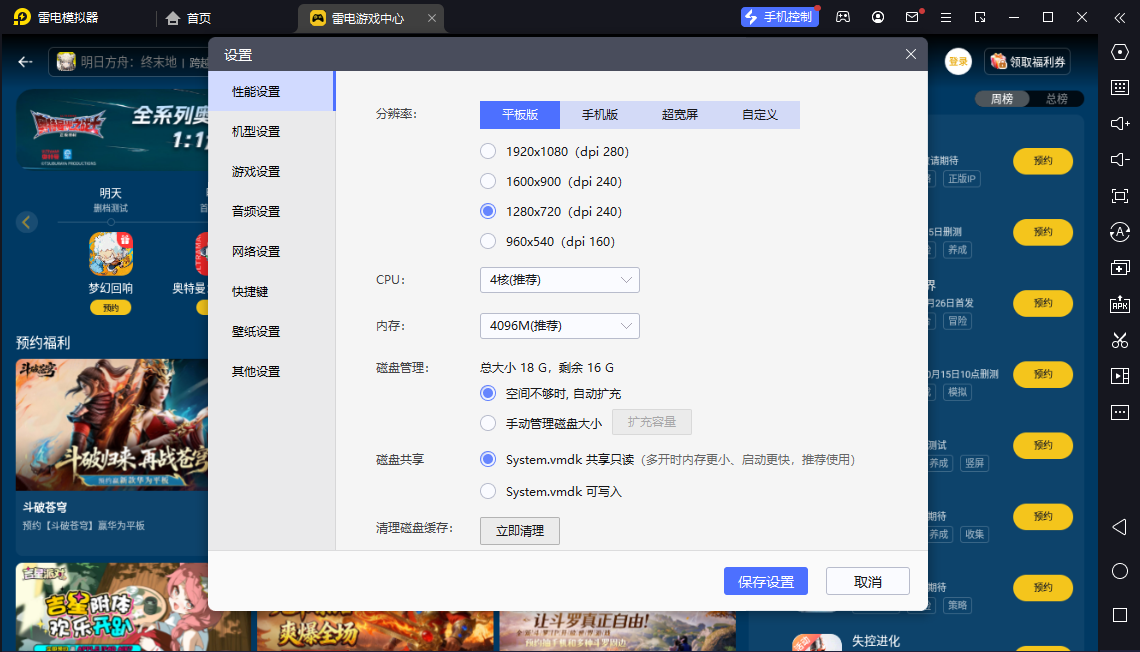Click the volume down icon in sidebar
Viewport: 1140px width, 652px height.
coord(1120,160)
